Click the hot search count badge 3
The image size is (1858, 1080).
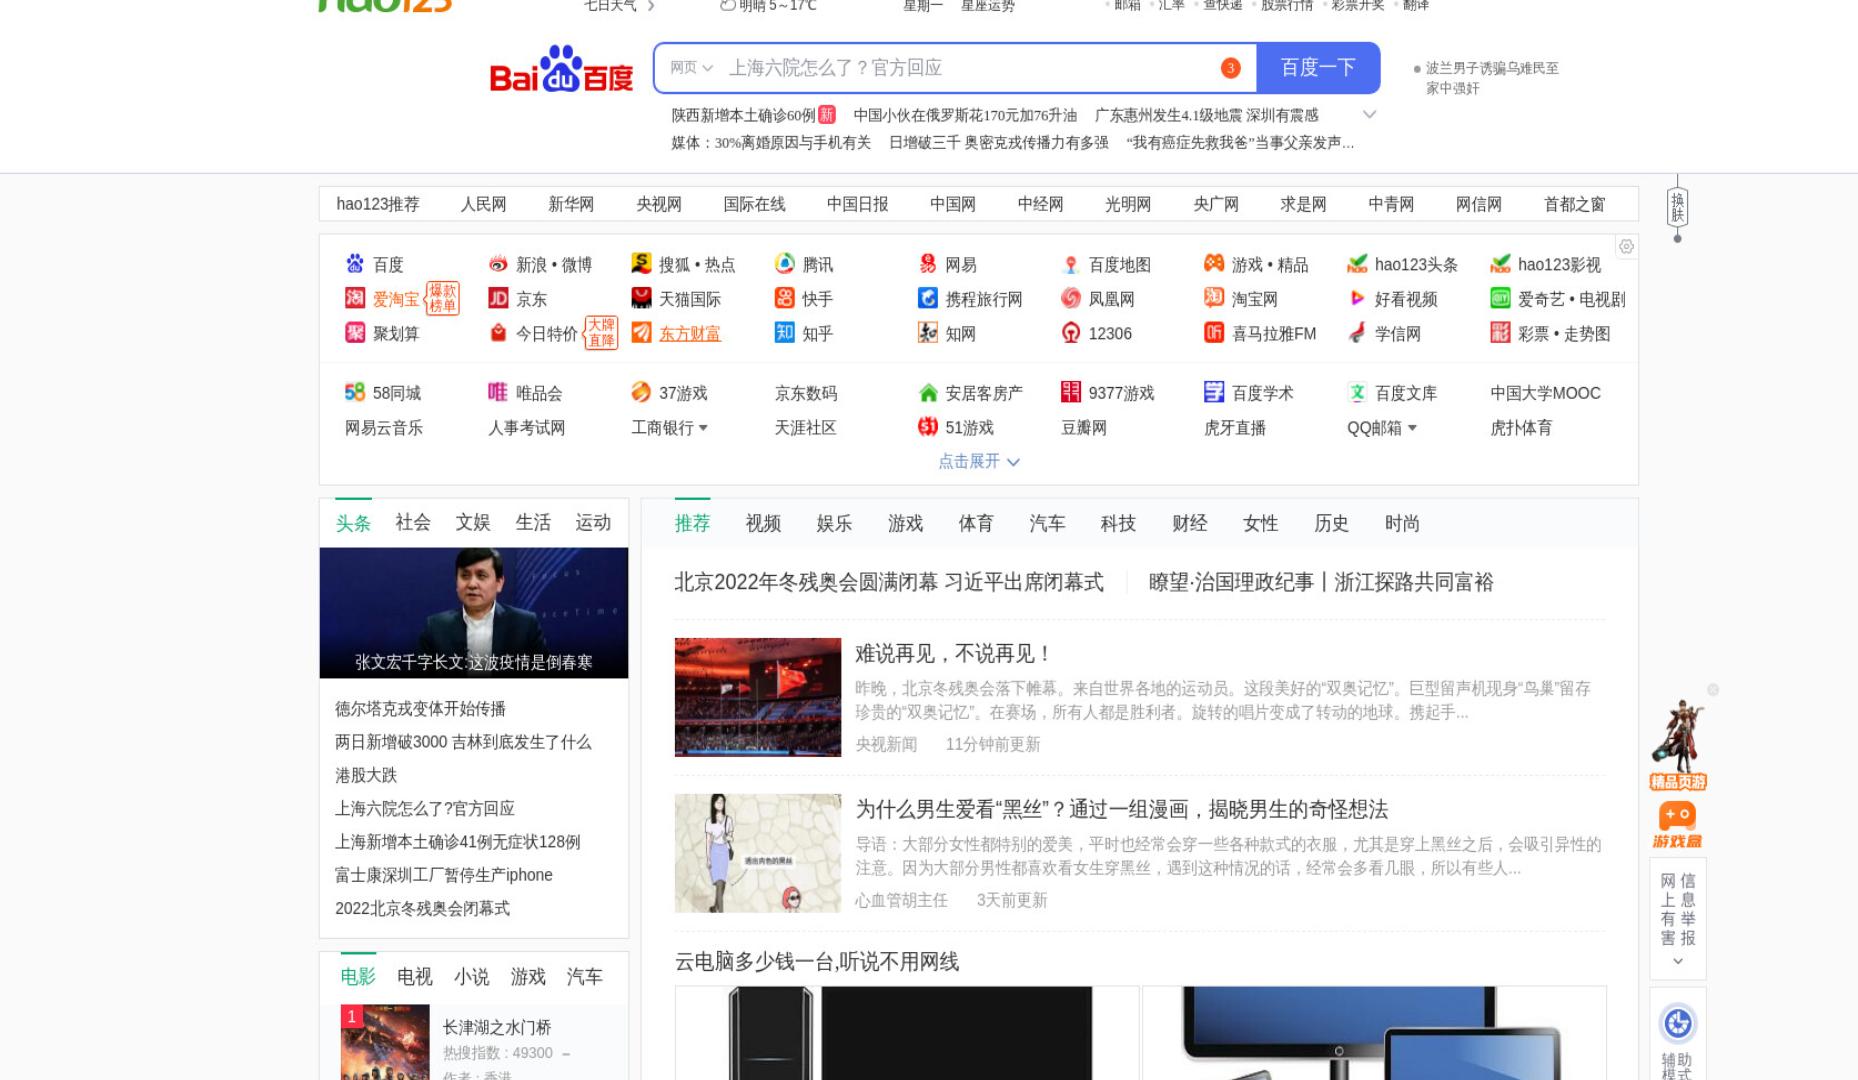pyautogui.click(x=1230, y=67)
